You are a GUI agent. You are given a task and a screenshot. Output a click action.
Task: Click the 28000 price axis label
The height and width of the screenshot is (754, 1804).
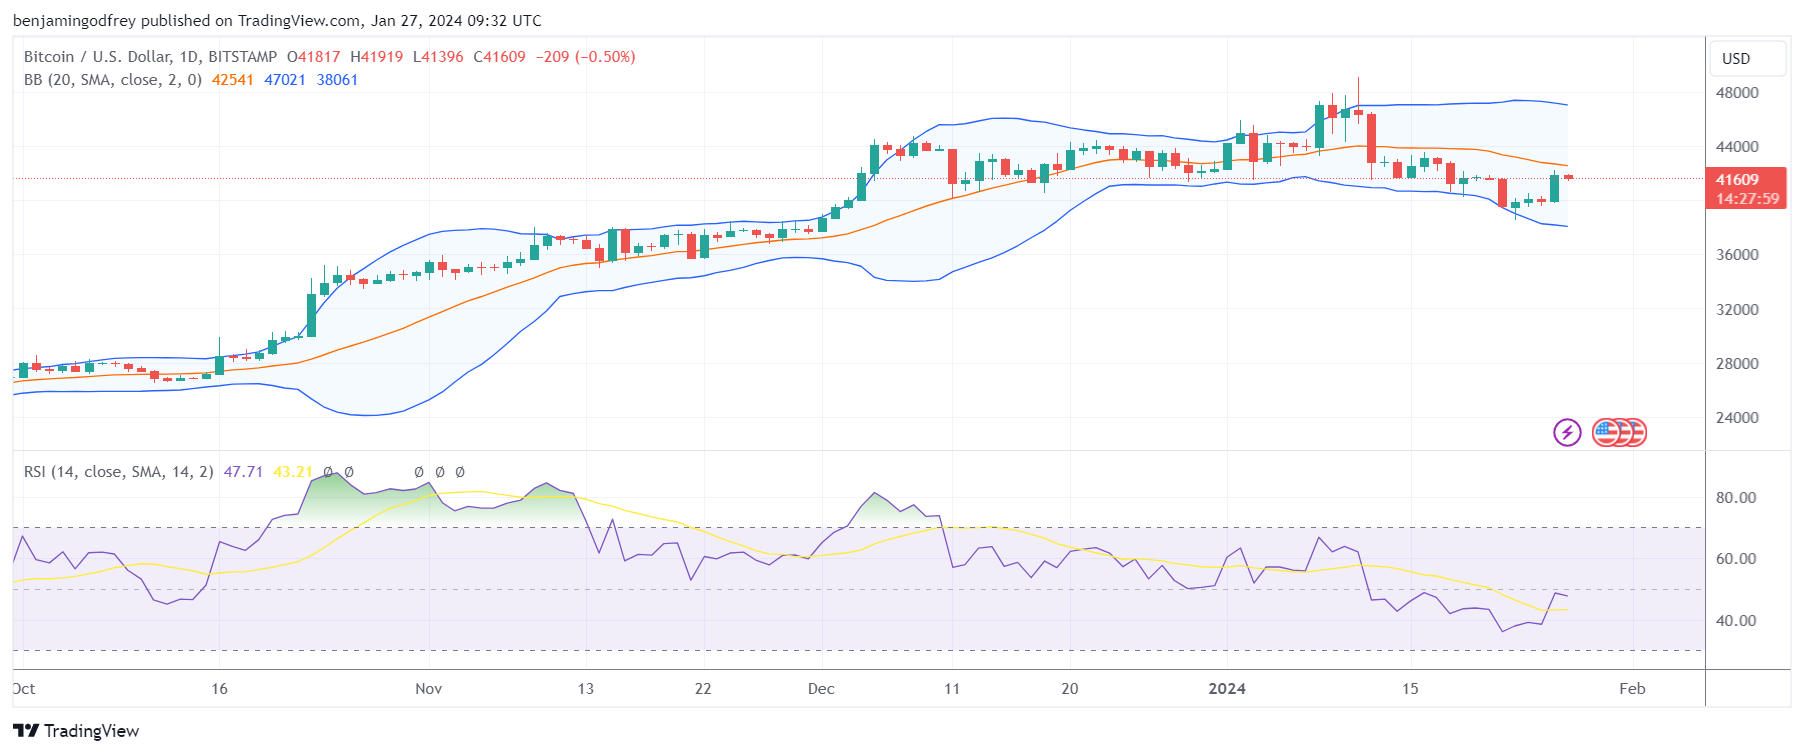pyautogui.click(x=1737, y=364)
